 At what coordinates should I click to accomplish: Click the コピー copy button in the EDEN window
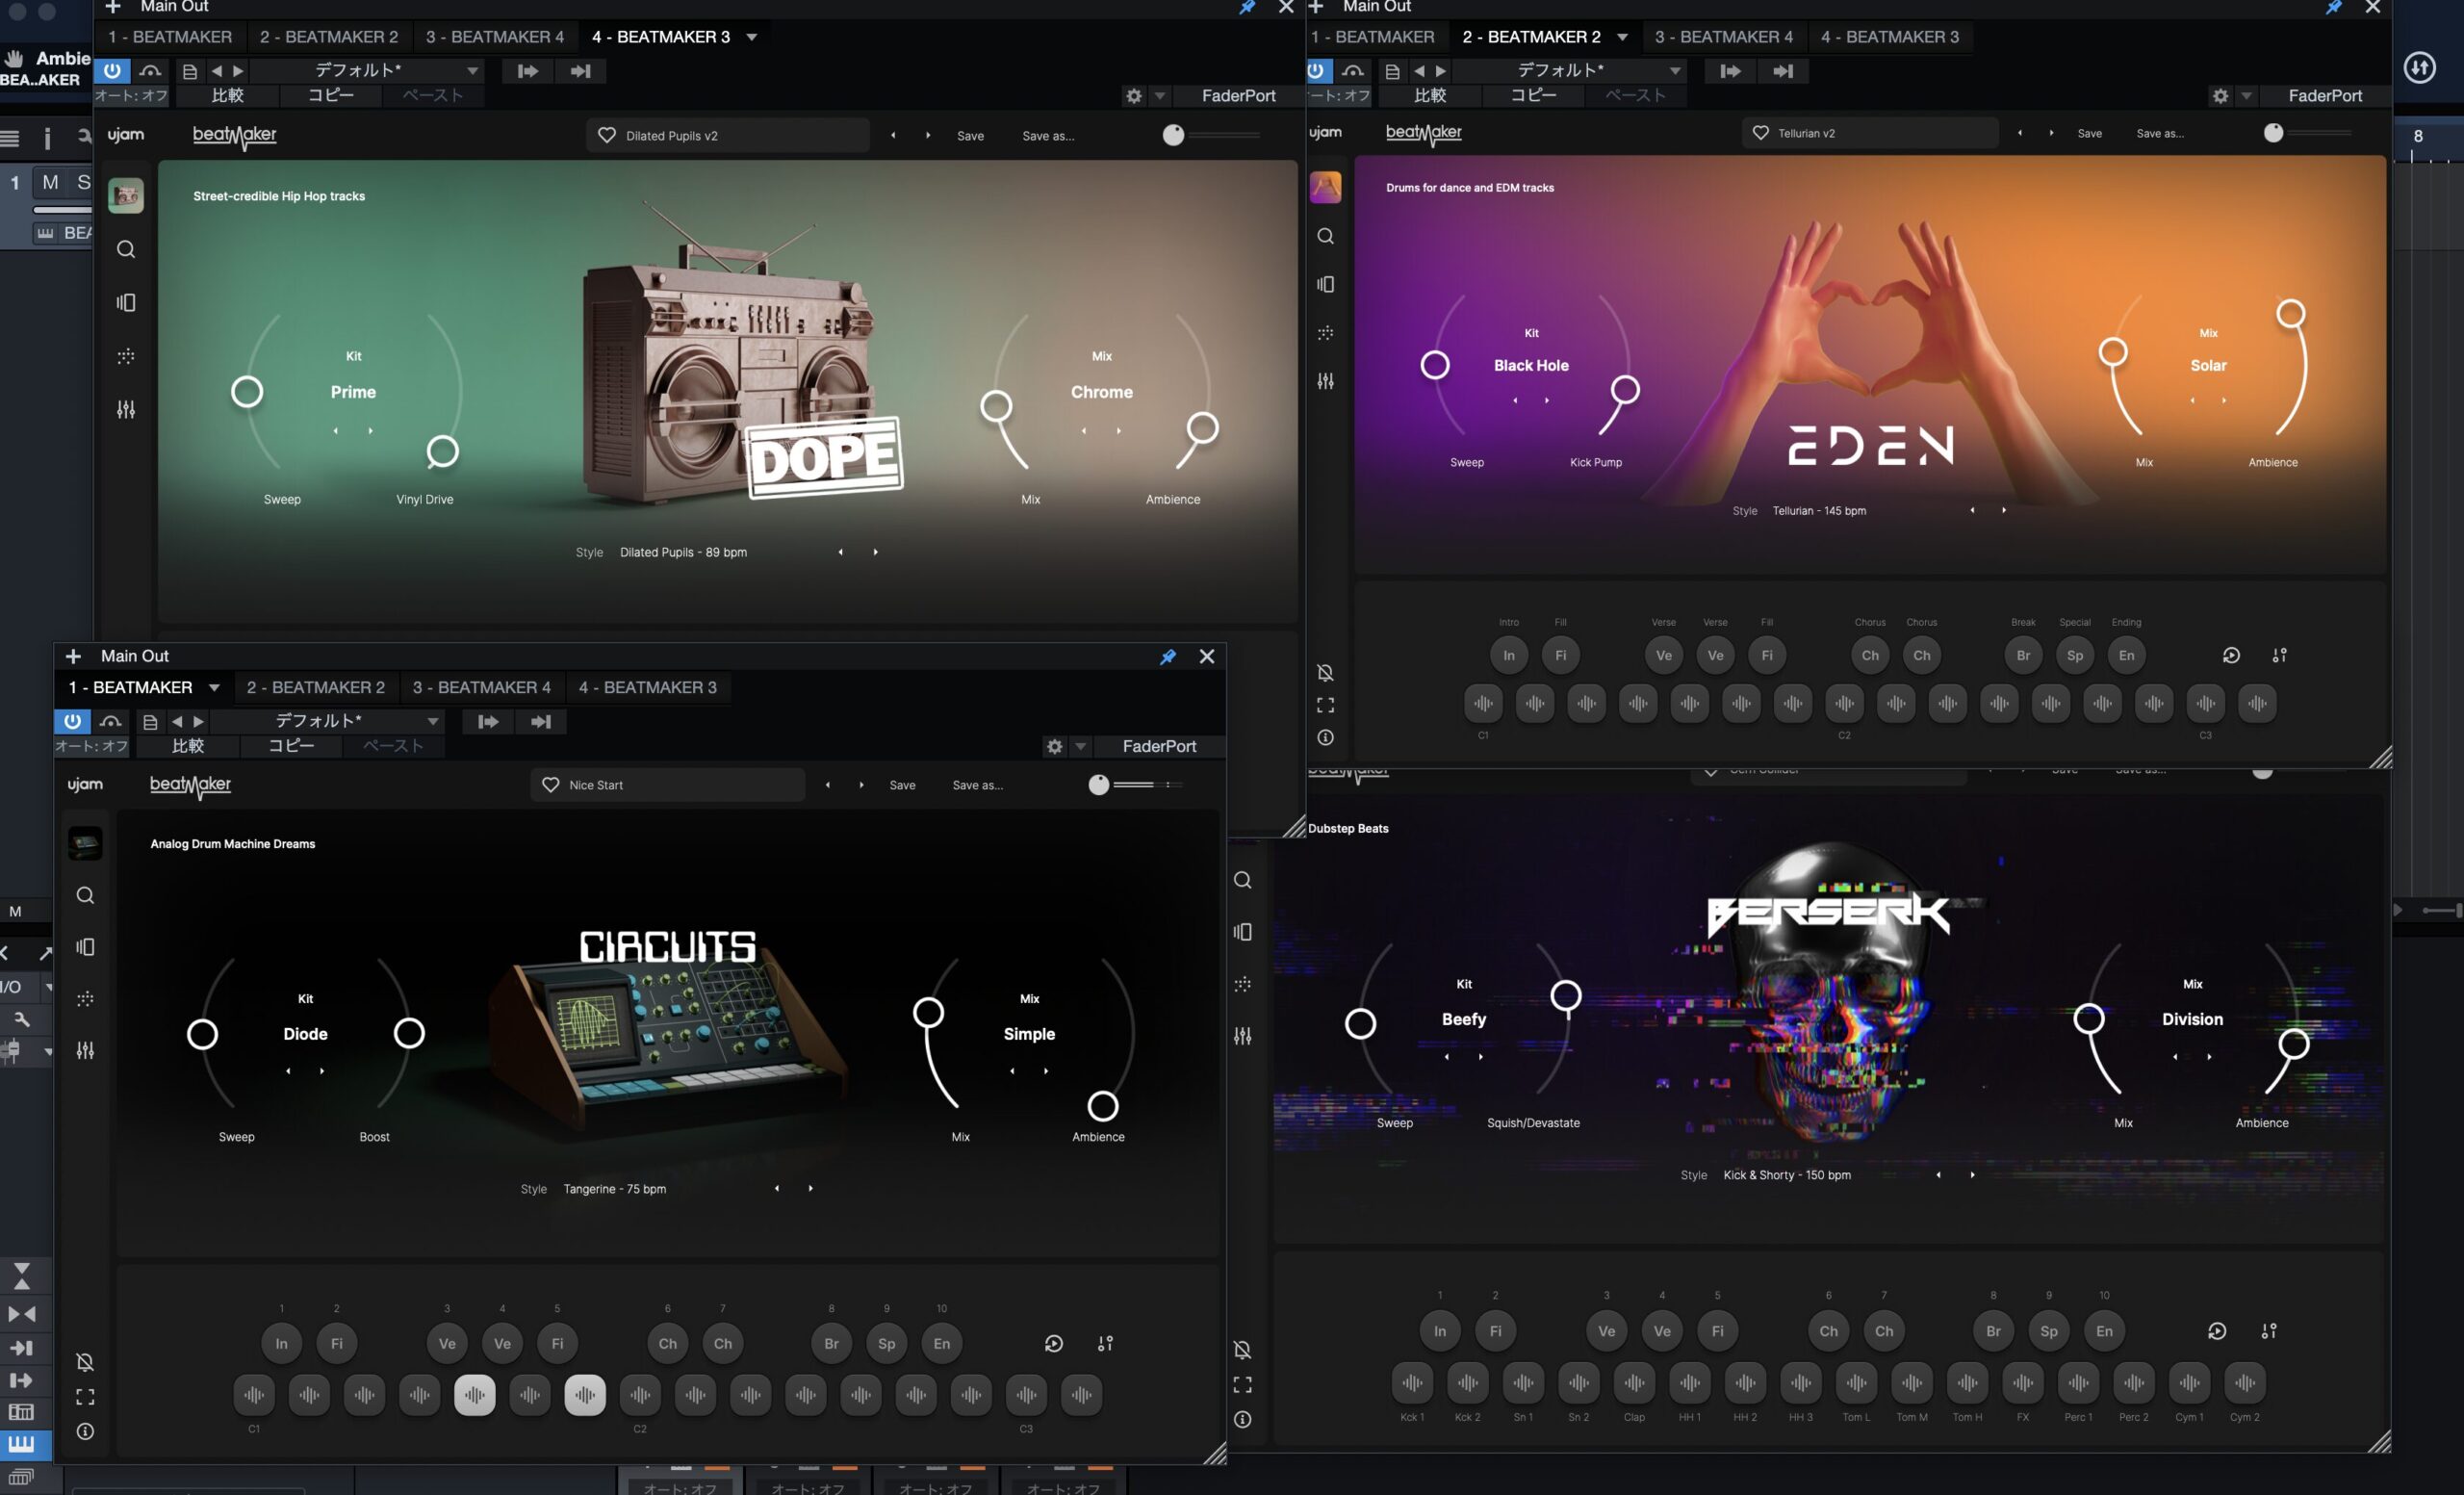click(x=1532, y=96)
